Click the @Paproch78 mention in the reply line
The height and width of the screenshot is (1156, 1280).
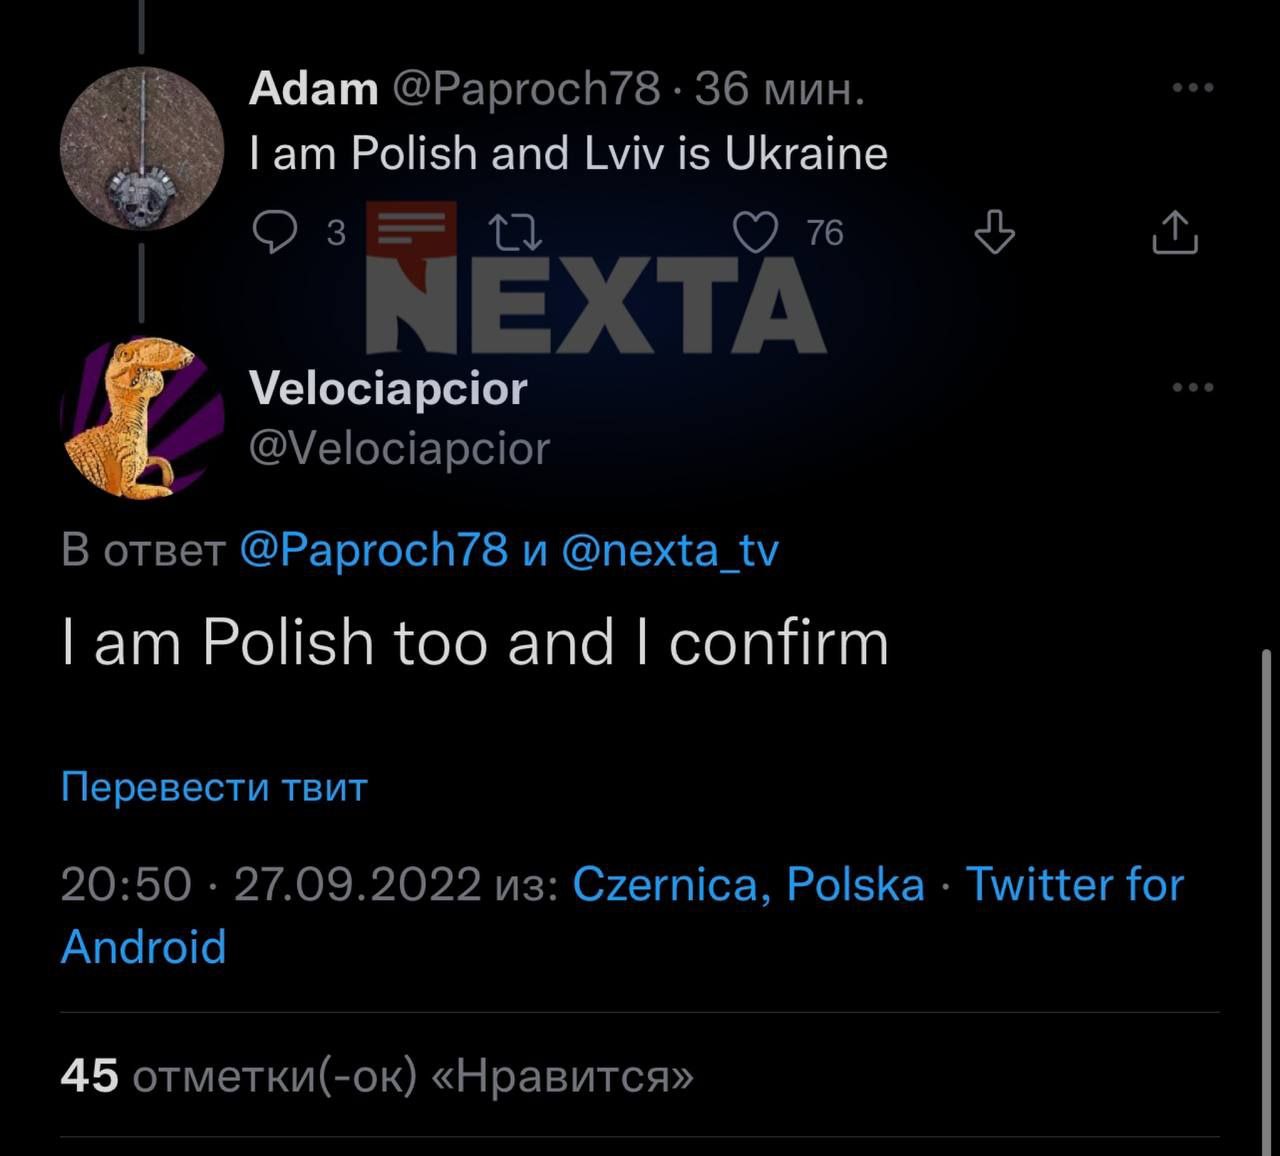pos(374,551)
